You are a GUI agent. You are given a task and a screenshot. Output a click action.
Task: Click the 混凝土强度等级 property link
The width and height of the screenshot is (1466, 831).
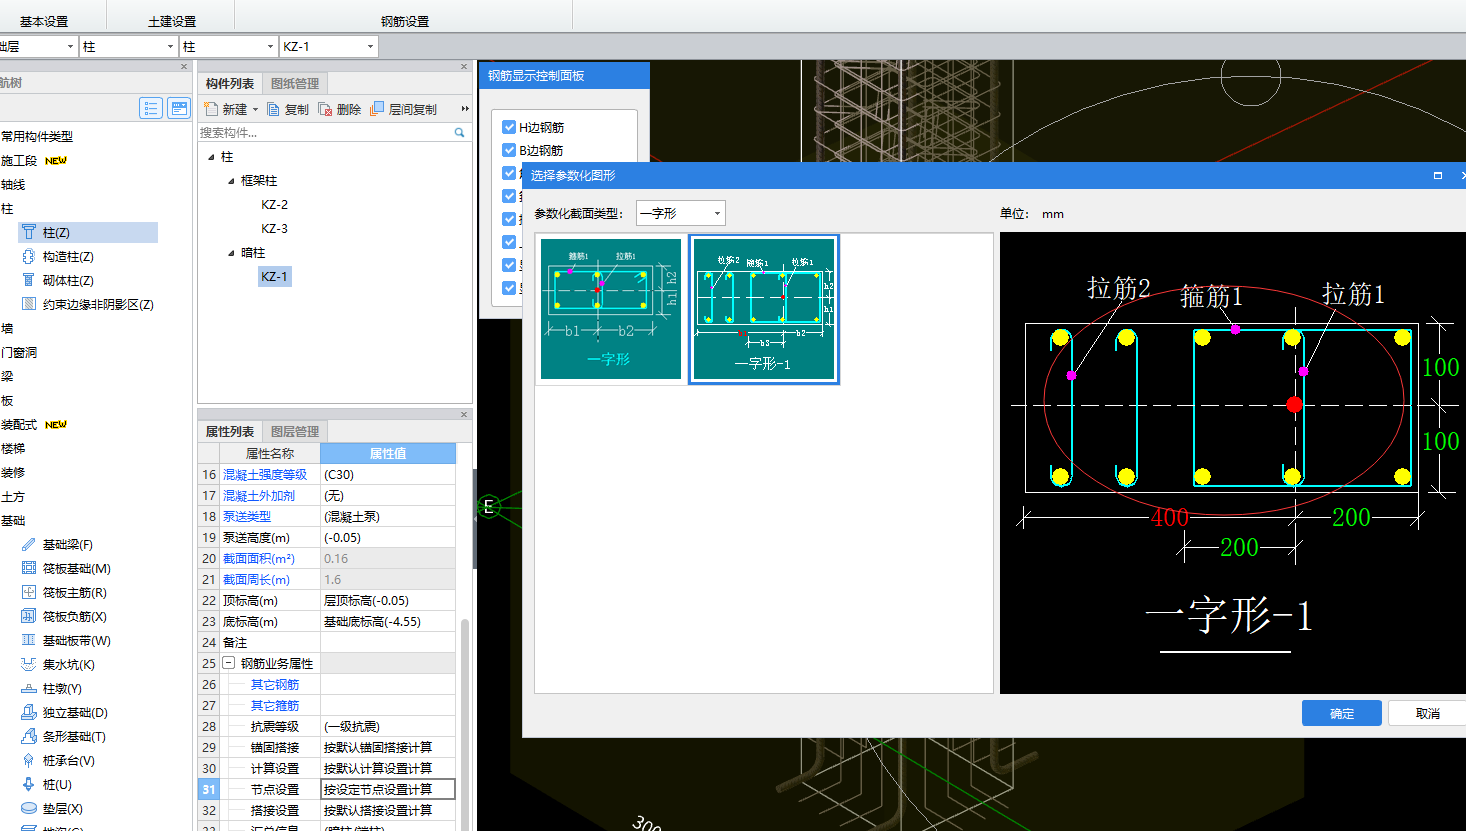pyautogui.click(x=265, y=474)
